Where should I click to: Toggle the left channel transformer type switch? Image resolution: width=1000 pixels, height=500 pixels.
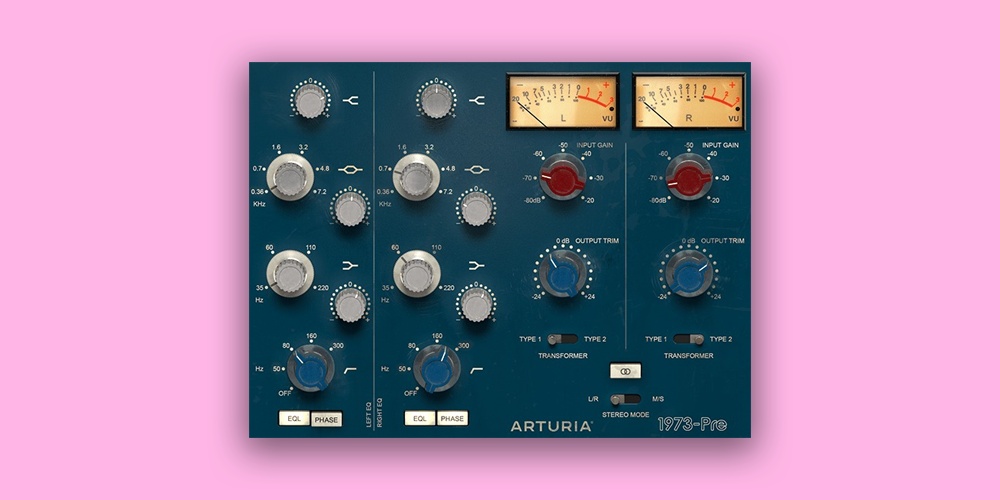click(562, 339)
